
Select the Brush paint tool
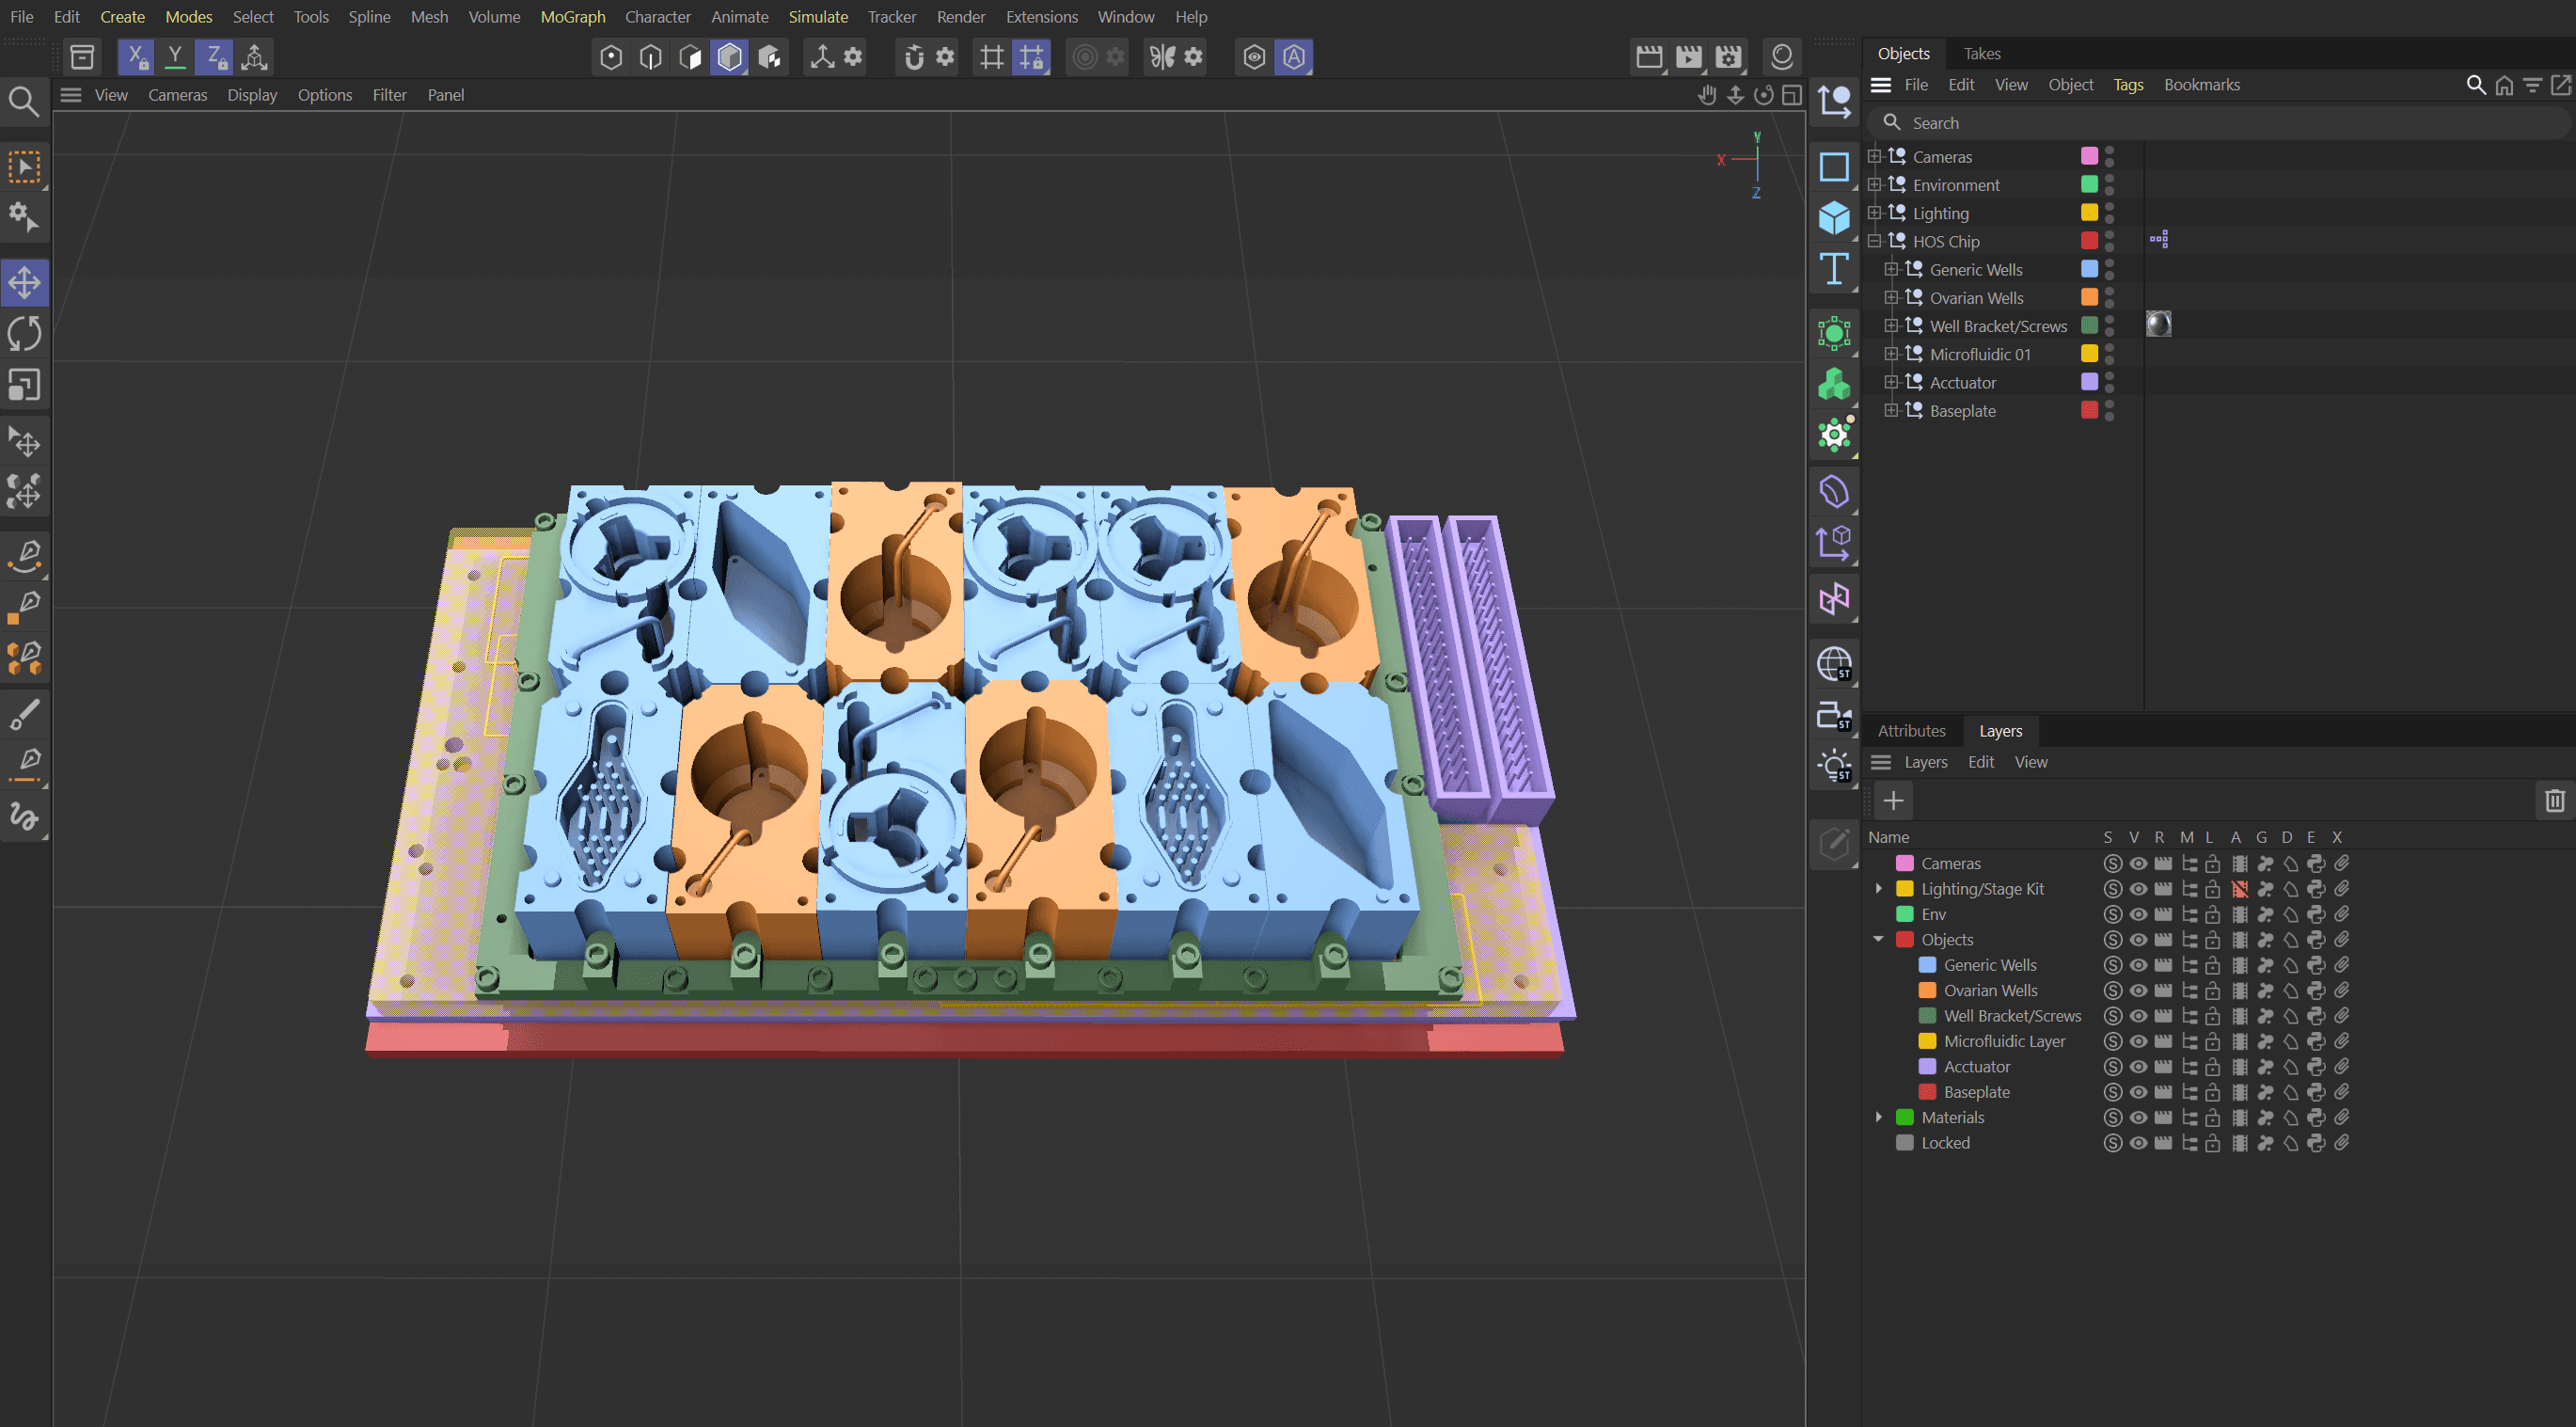(x=24, y=714)
